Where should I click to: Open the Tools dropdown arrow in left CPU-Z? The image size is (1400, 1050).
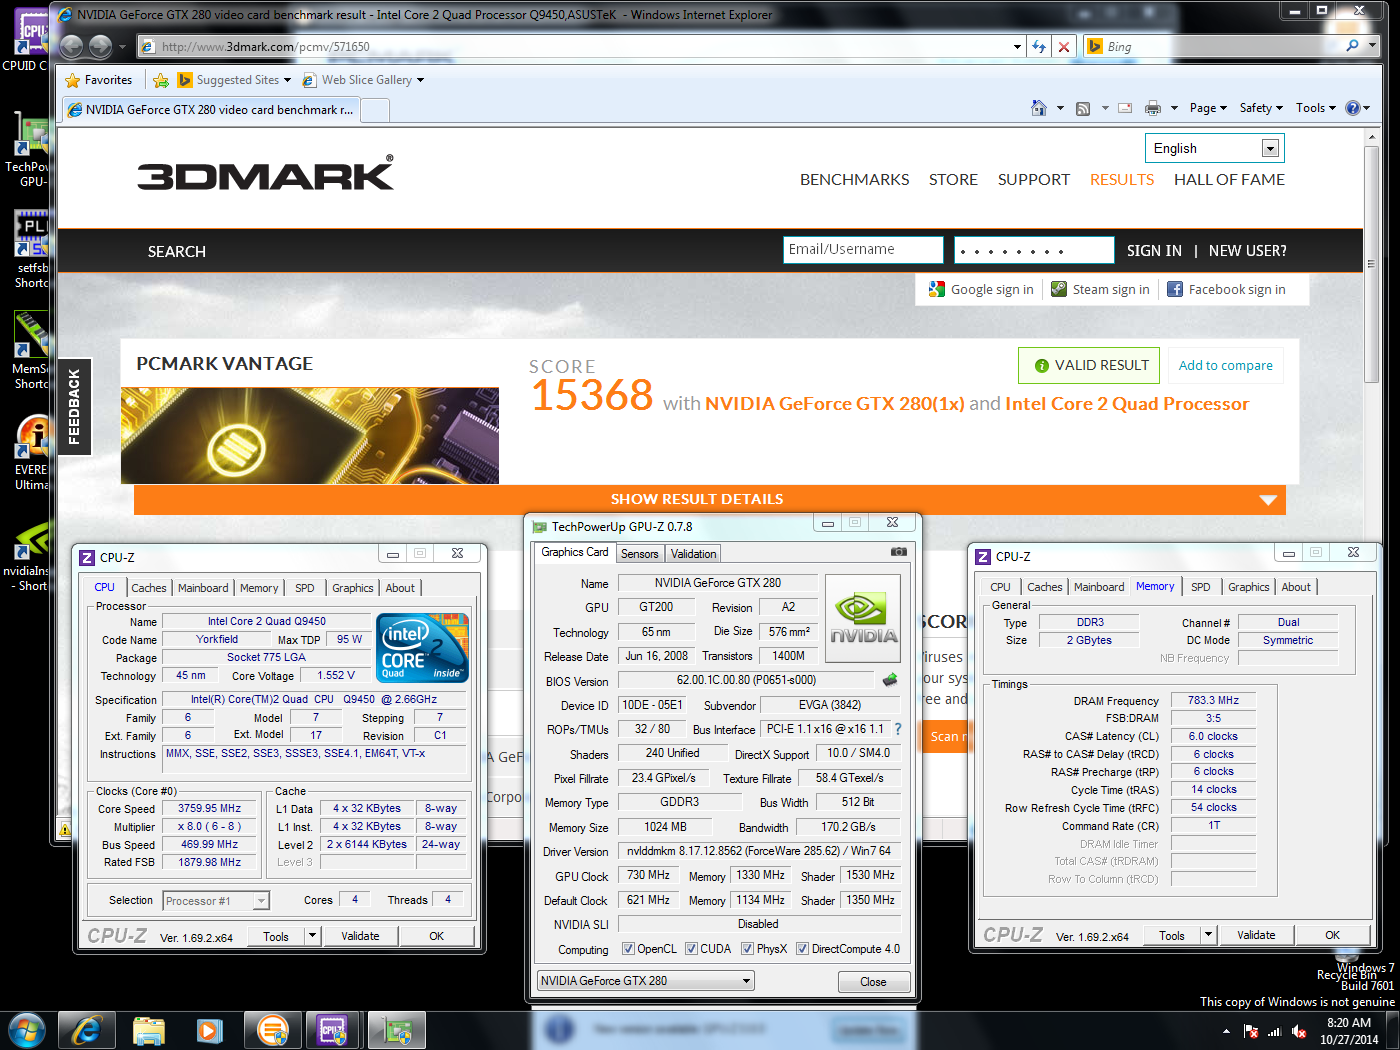312,936
